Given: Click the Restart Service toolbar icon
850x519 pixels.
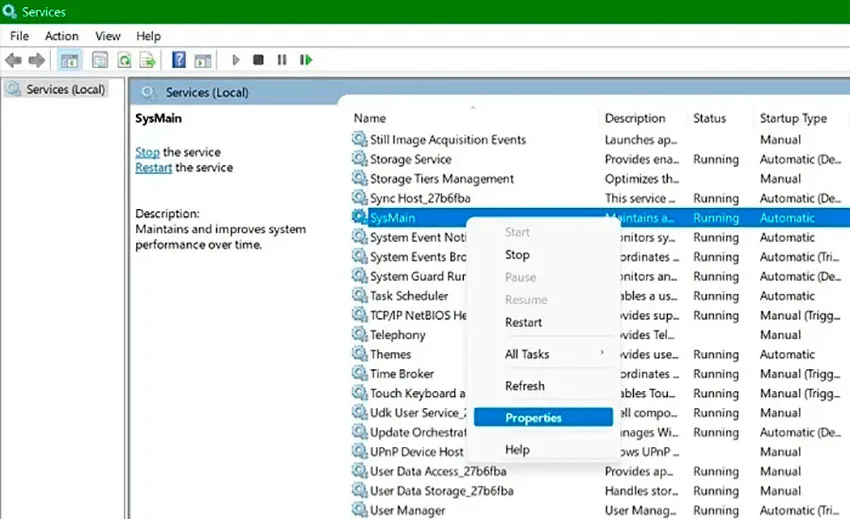Looking at the screenshot, I should (x=306, y=60).
